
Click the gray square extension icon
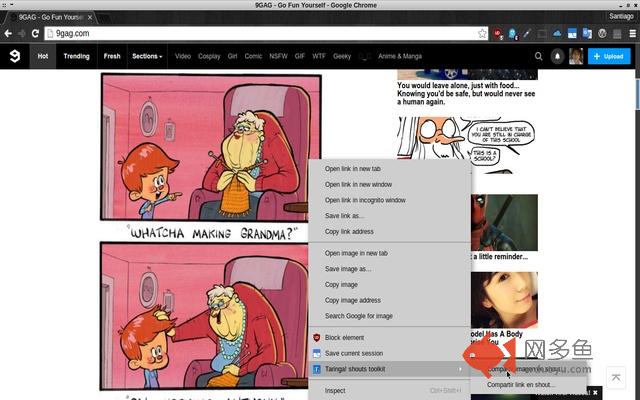pos(617,33)
